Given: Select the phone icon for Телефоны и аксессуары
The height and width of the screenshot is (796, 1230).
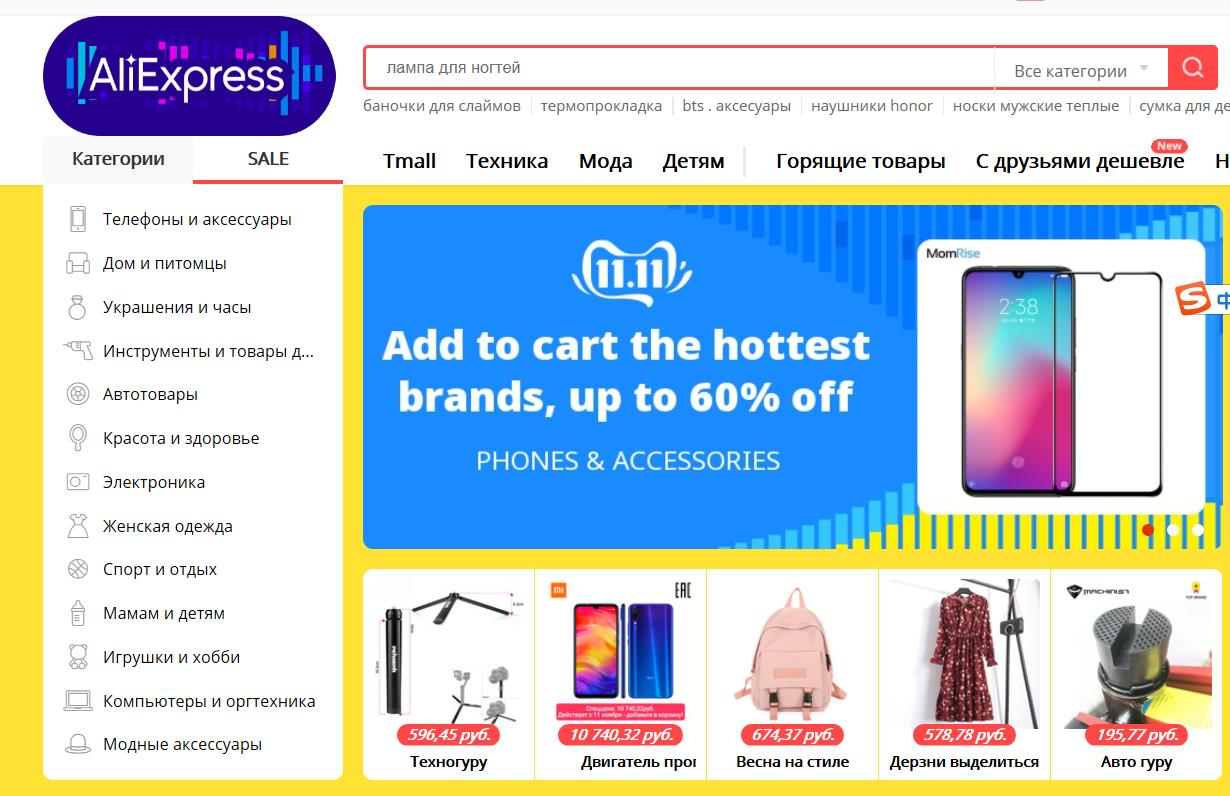Looking at the screenshot, I should coord(78,219).
